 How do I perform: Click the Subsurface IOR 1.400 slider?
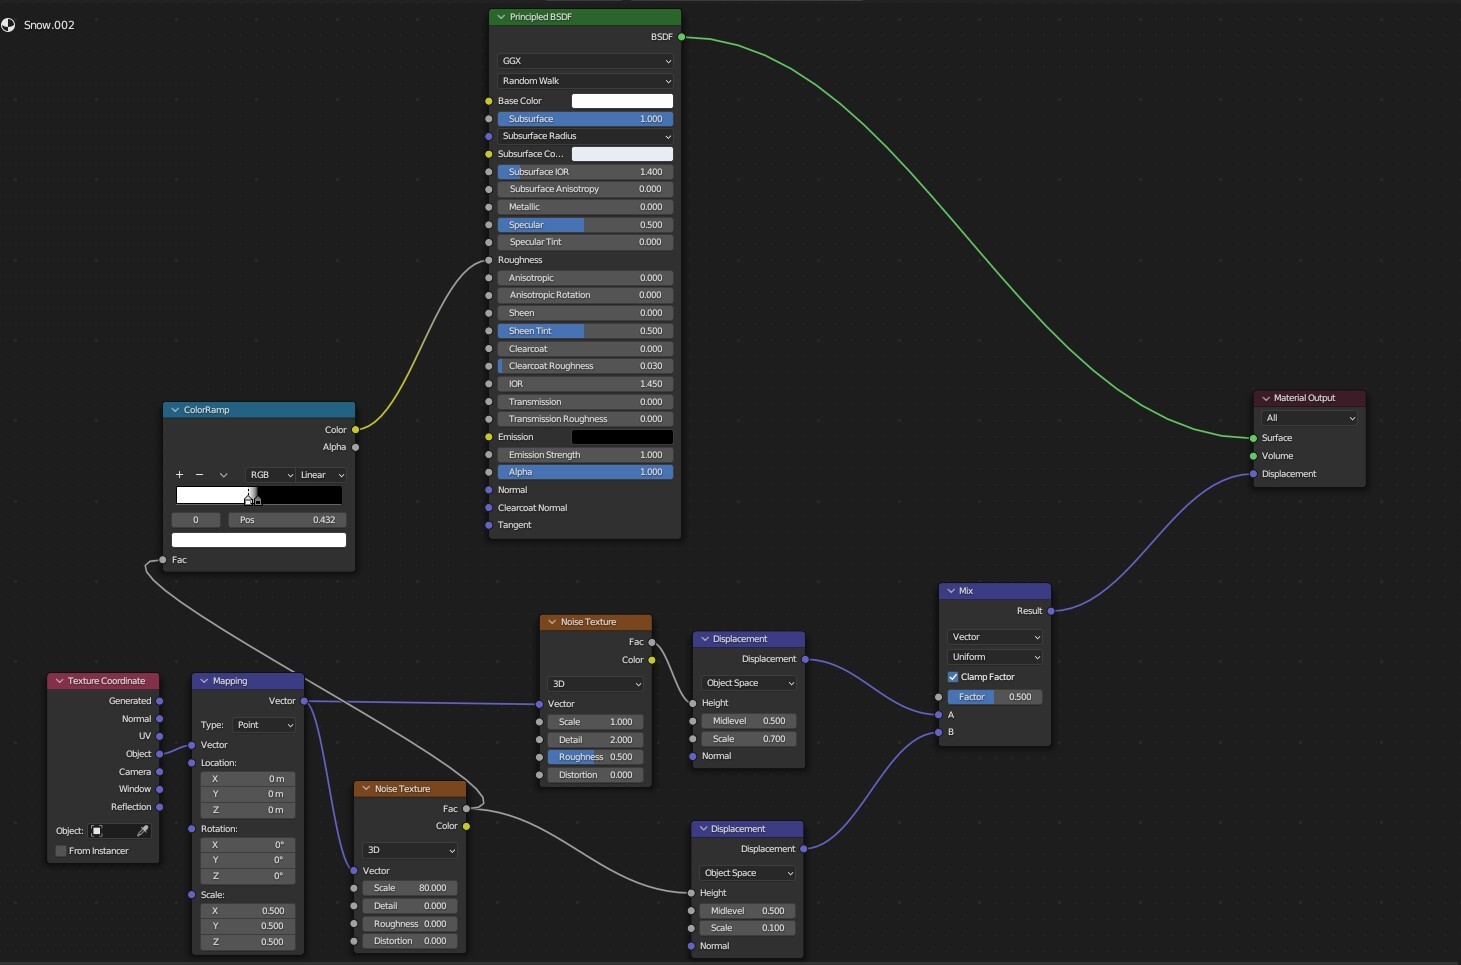(x=585, y=172)
